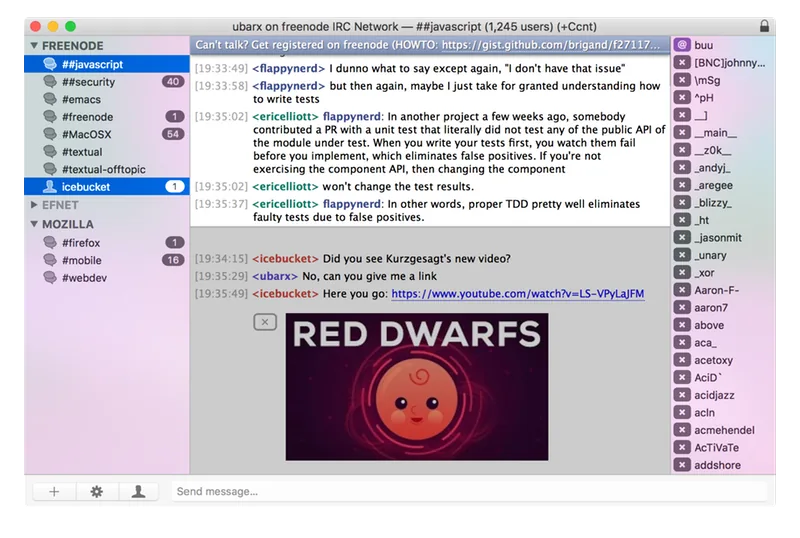Click the mode icon next to _unary
Image resolution: width=800 pixels, height=538 pixels.
click(682, 255)
